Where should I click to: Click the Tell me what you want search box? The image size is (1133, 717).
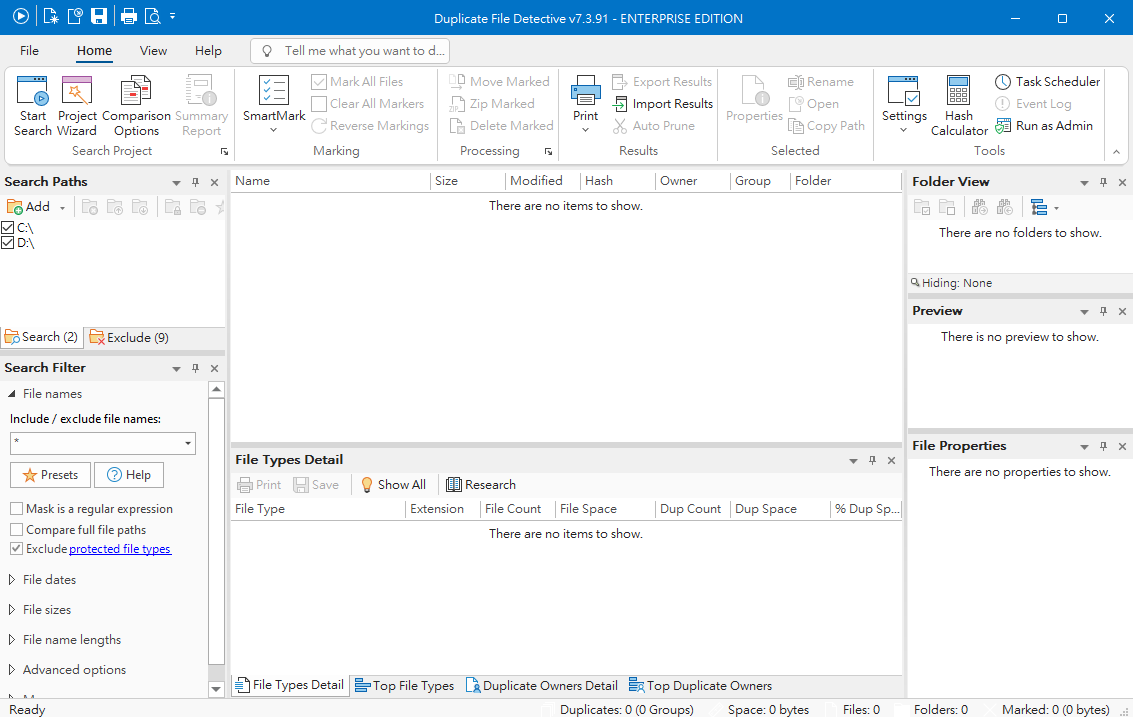pos(350,51)
